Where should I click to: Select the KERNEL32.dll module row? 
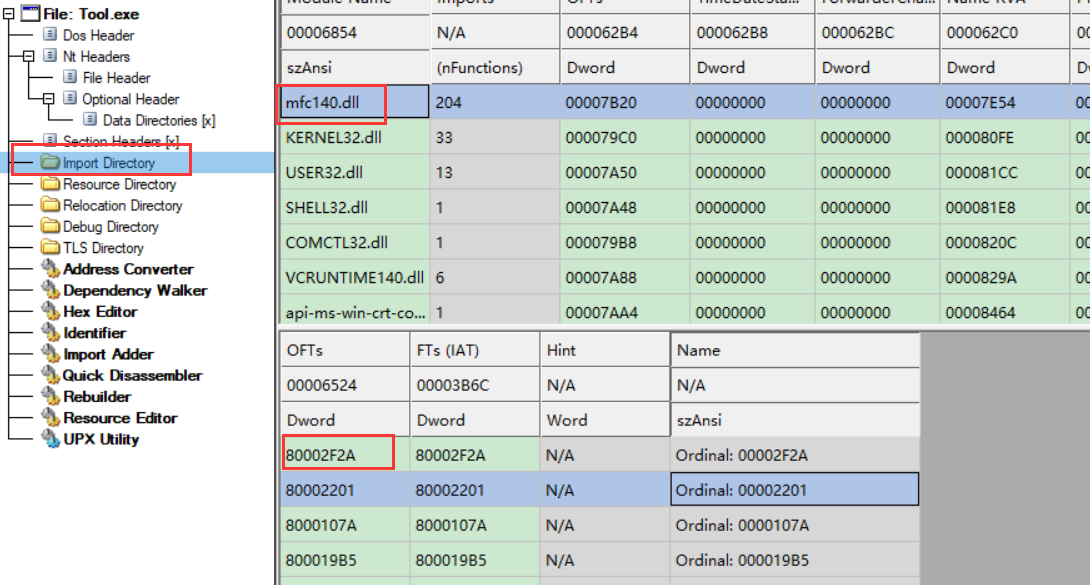click(334, 137)
